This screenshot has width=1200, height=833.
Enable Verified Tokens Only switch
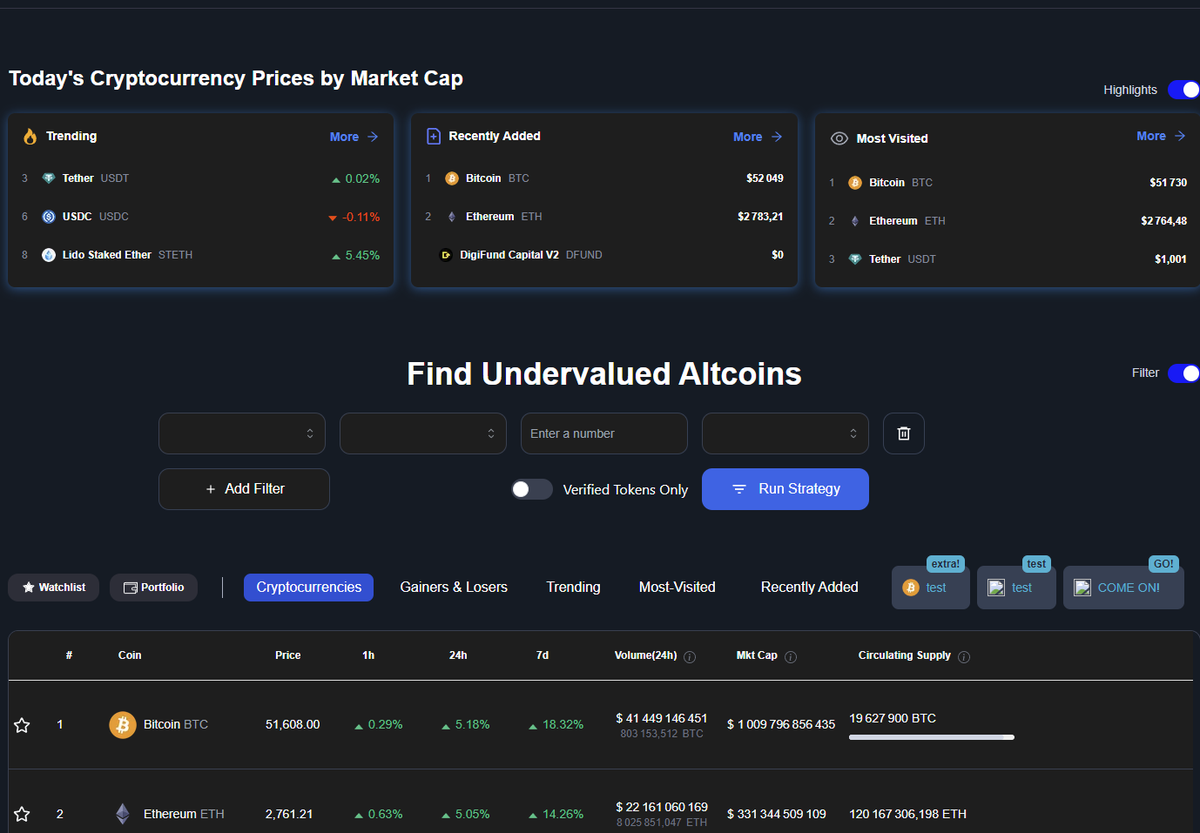point(531,489)
